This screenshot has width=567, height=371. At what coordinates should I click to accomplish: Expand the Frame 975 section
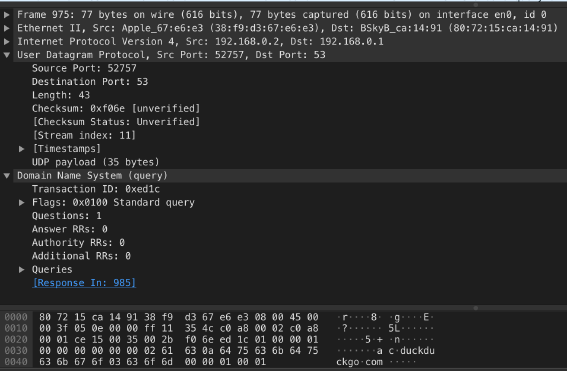tap(7, 15)
